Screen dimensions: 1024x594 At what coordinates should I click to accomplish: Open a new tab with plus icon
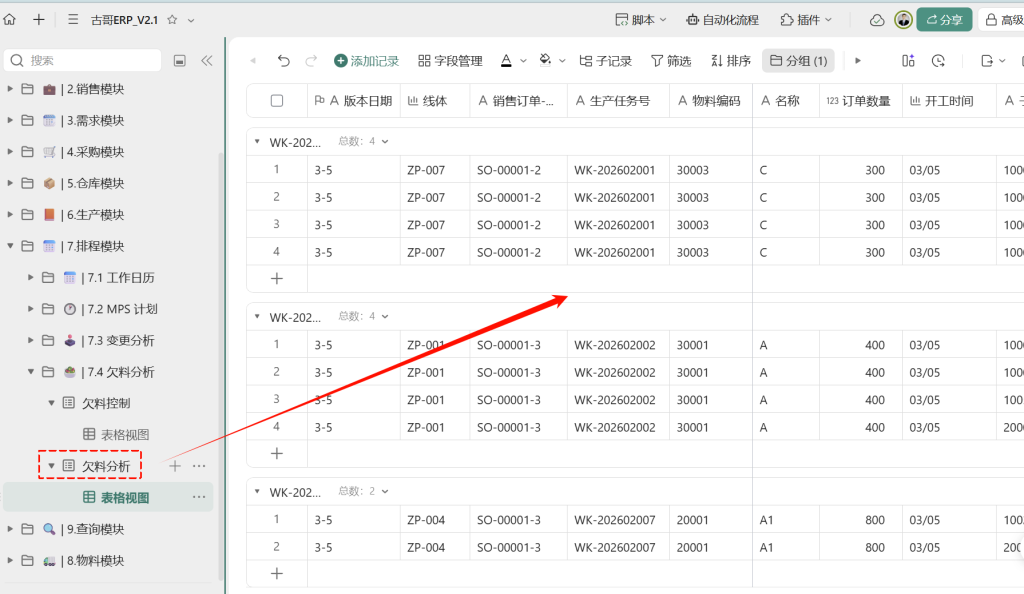point(39,20)
